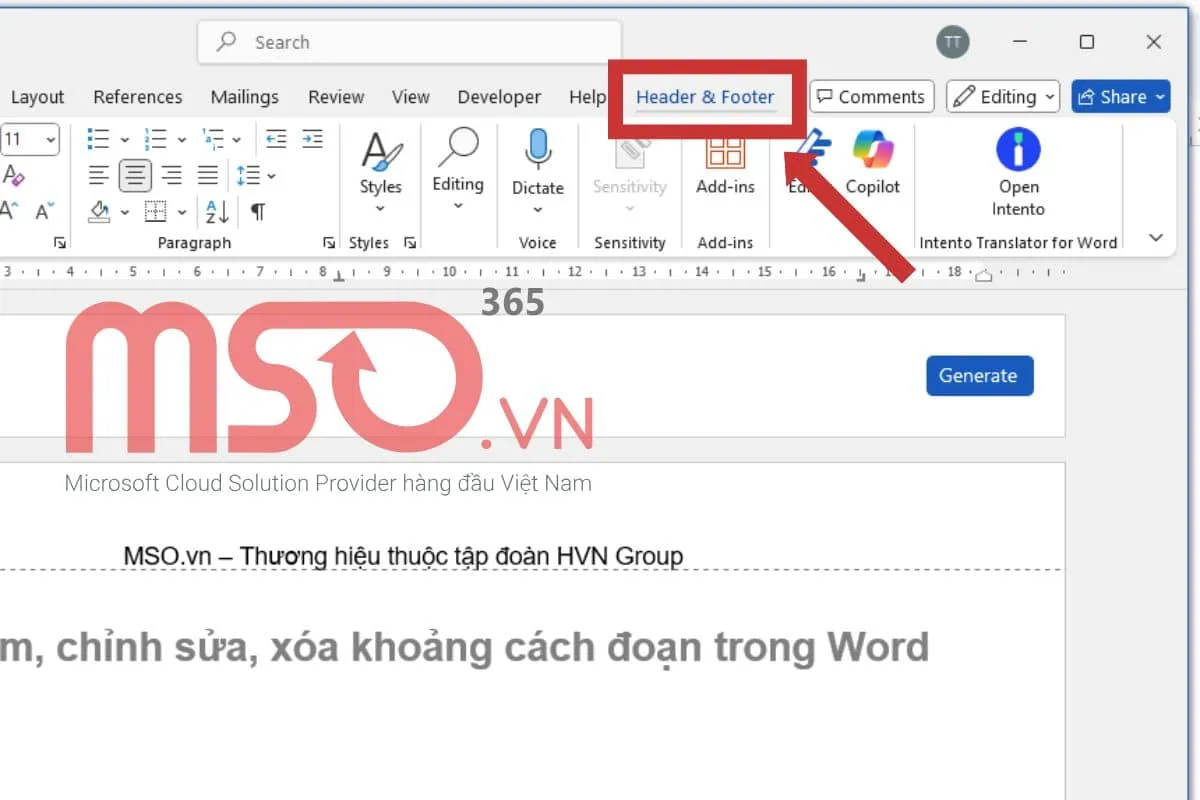Click the Clear All Formatting icon
This screenshot has height=800, width=1200.
[14, 176]
